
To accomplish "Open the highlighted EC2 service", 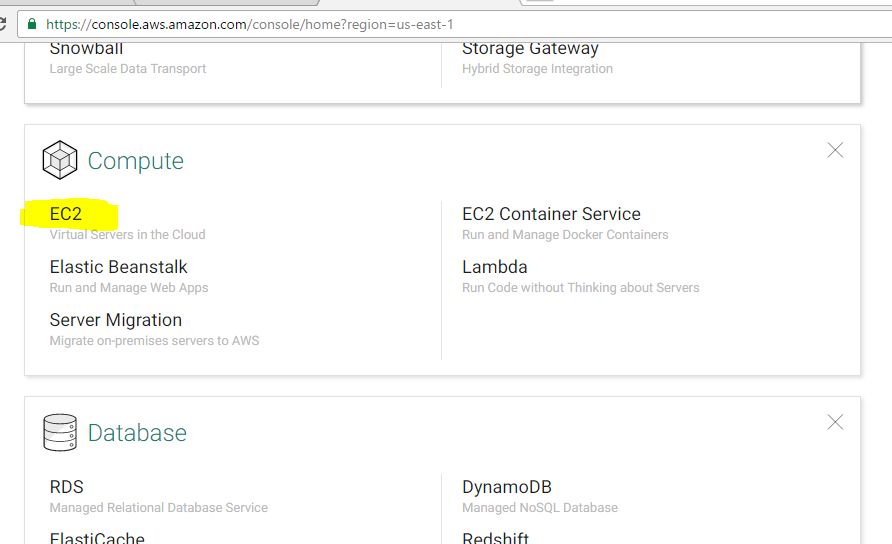I will click(x=65, y=214).
